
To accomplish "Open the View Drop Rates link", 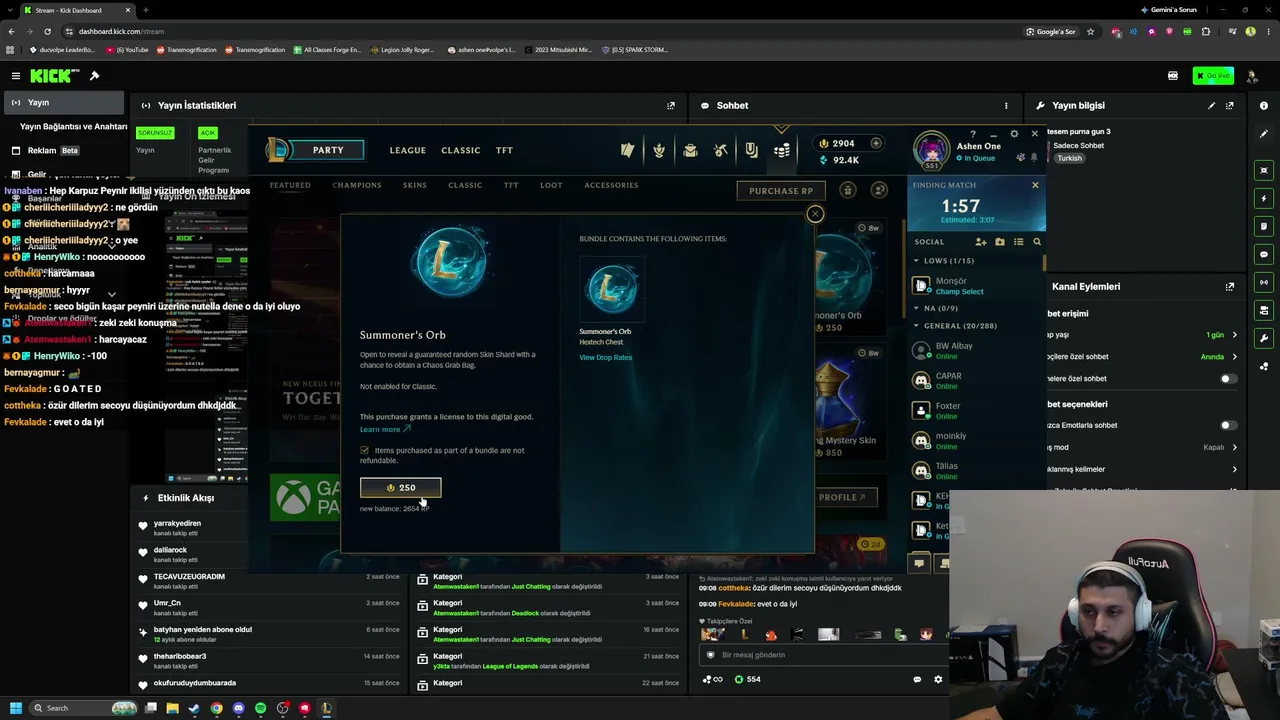I will pos(606,357).
